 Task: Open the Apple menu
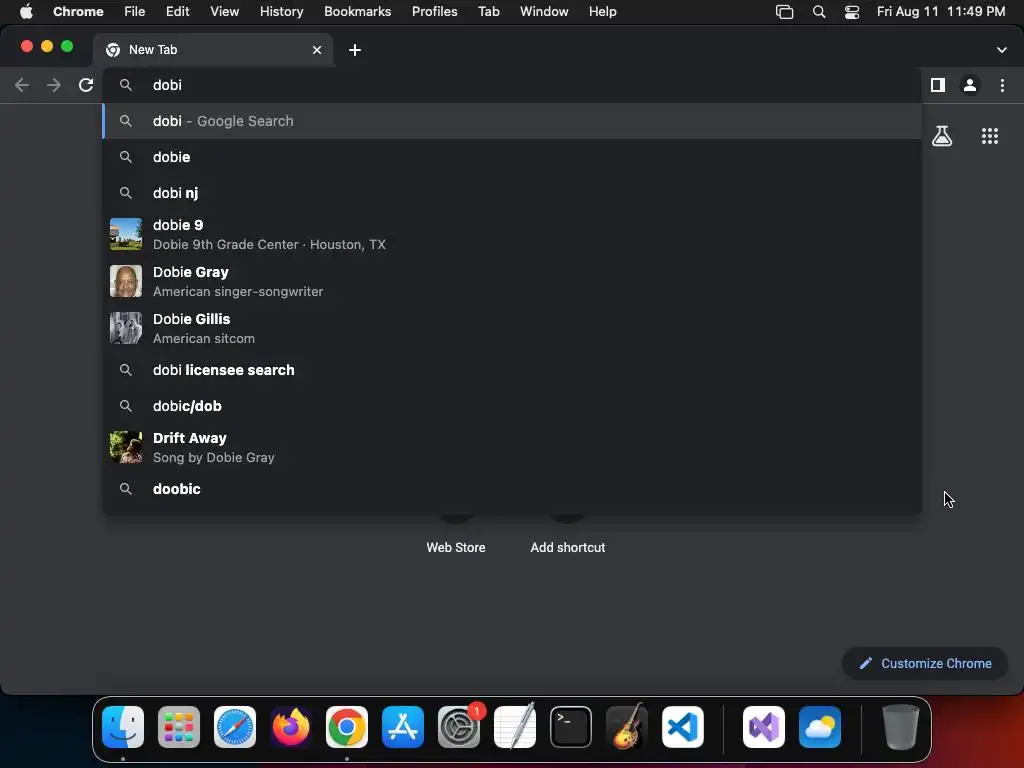[26, 11]
